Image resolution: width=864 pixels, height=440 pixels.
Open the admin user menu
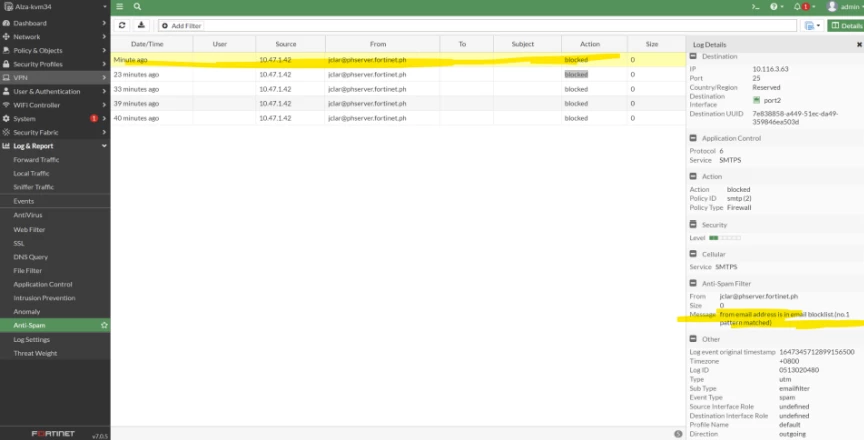pos(845,7)
